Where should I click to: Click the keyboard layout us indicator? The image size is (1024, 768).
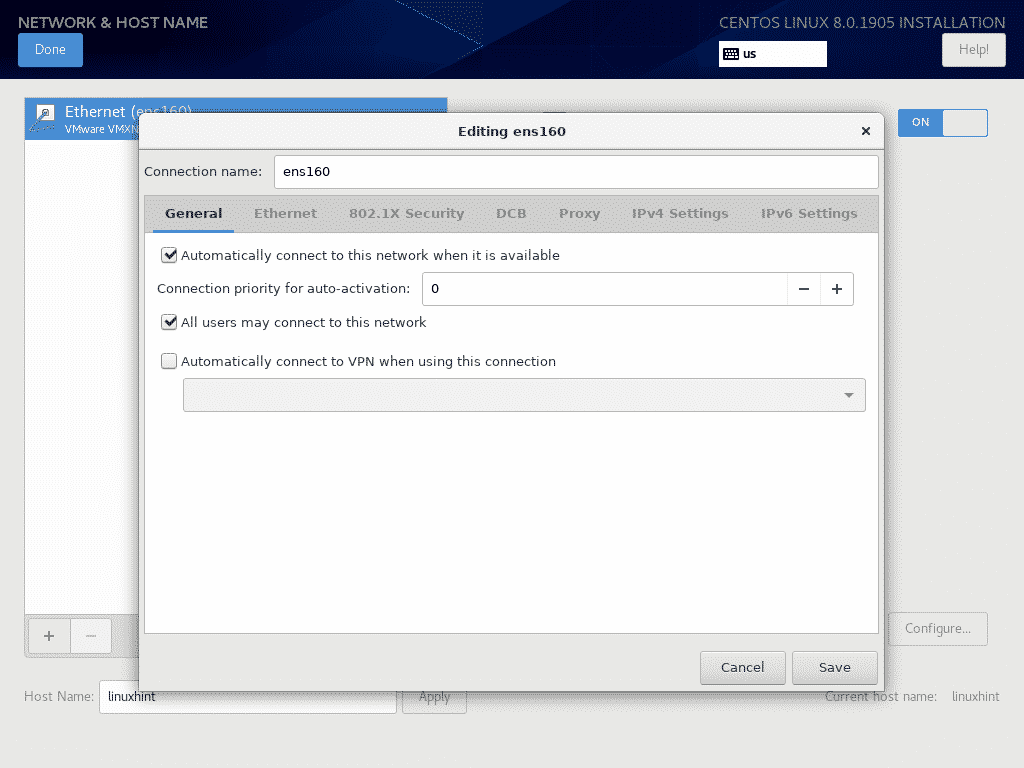tap(772, 54)
